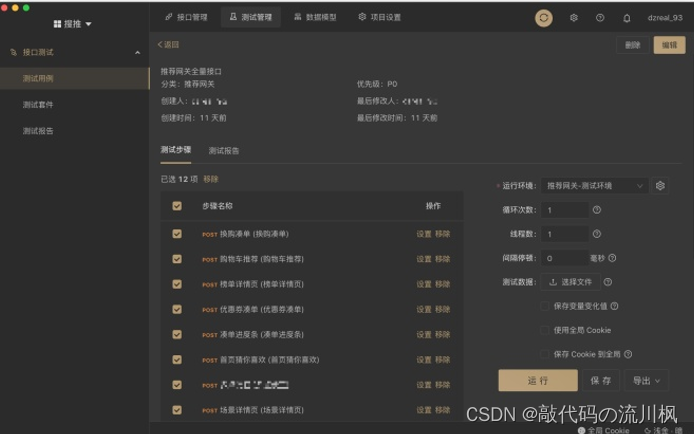Open help question mark in top bar
The height and width of the screenshot is (434, 694).
tap(600, 18)
